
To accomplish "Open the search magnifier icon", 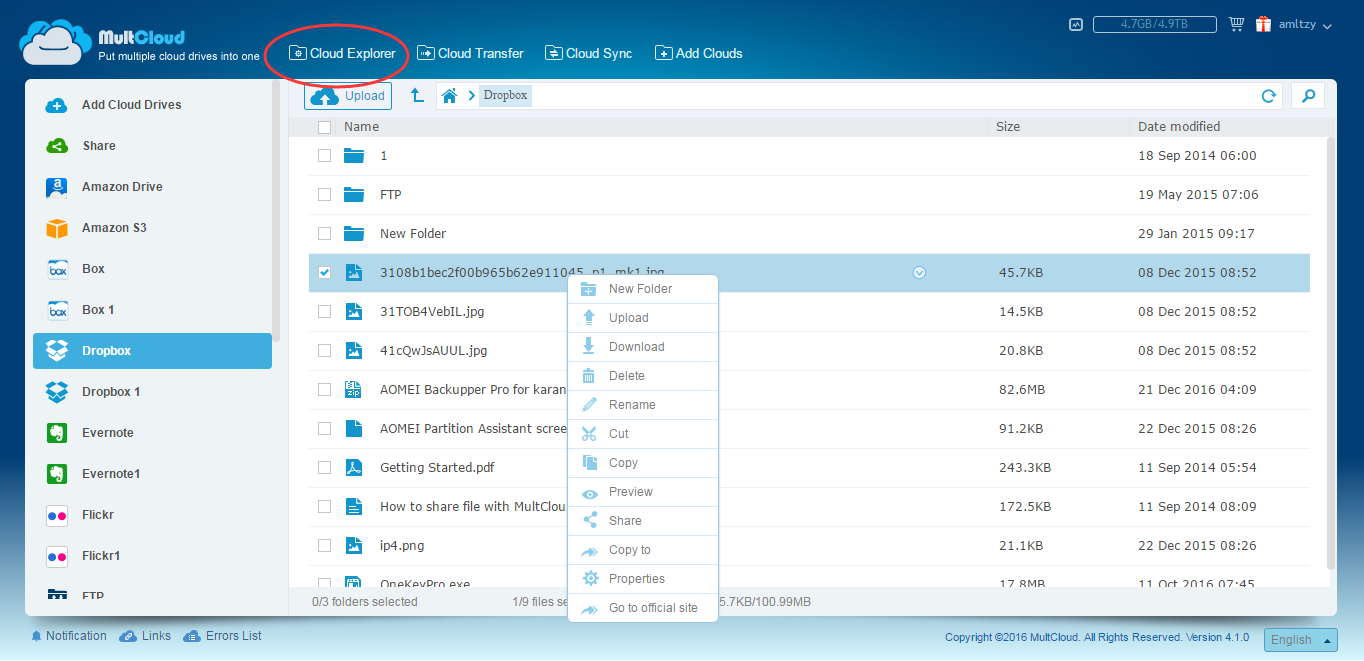I will (1308, 96).
